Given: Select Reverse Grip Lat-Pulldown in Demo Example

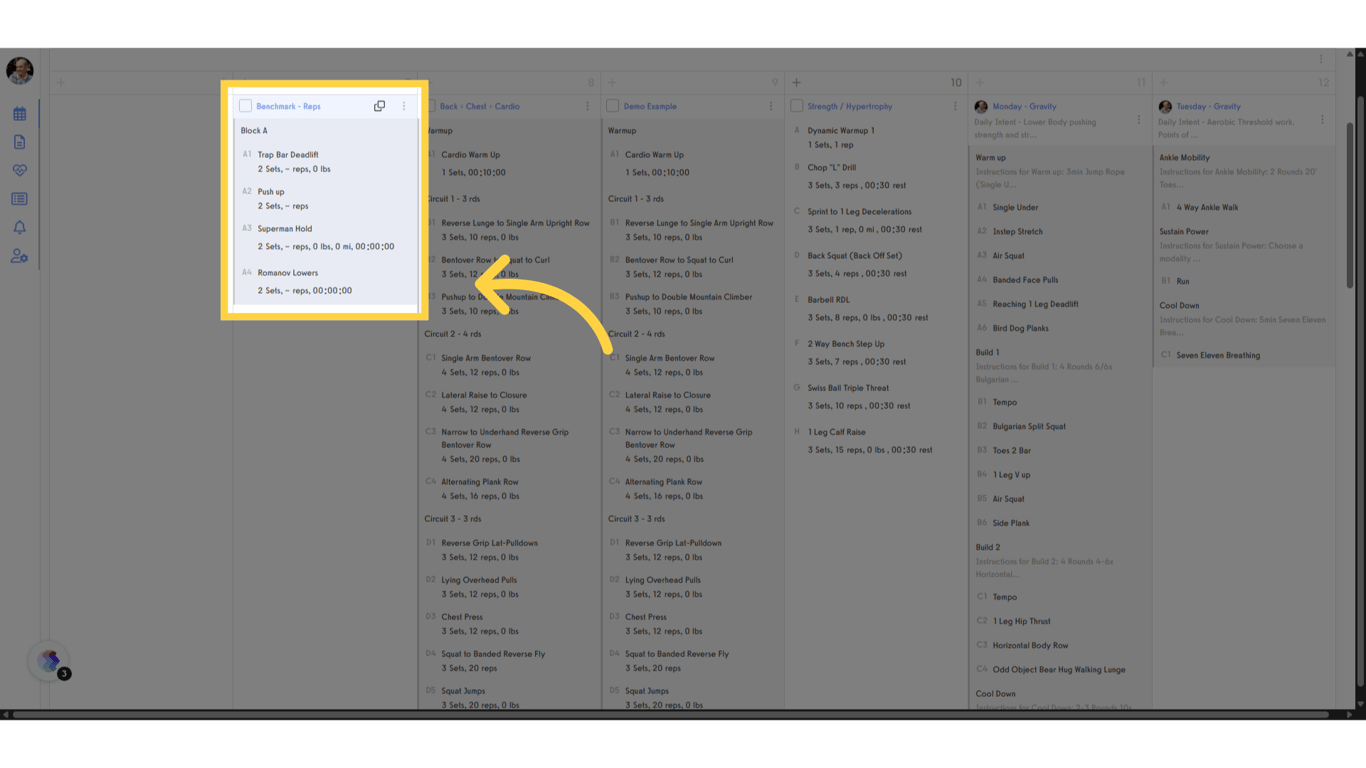Looking at the screenshot, I should click(673, 543).
